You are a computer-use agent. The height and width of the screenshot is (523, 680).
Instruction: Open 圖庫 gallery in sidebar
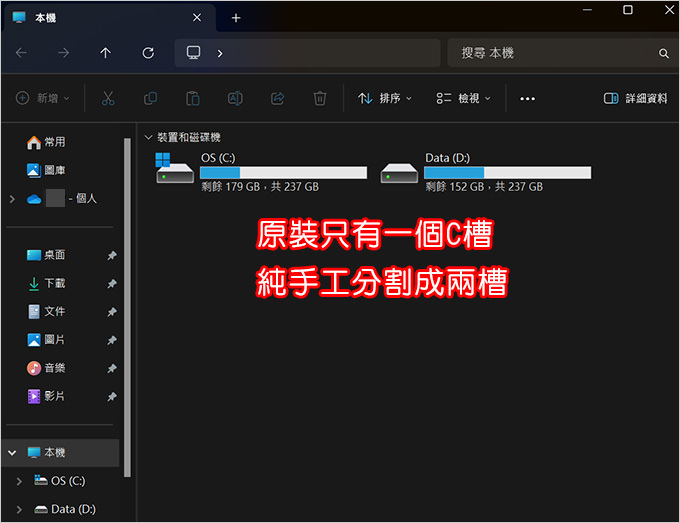[x=46, y=170]
